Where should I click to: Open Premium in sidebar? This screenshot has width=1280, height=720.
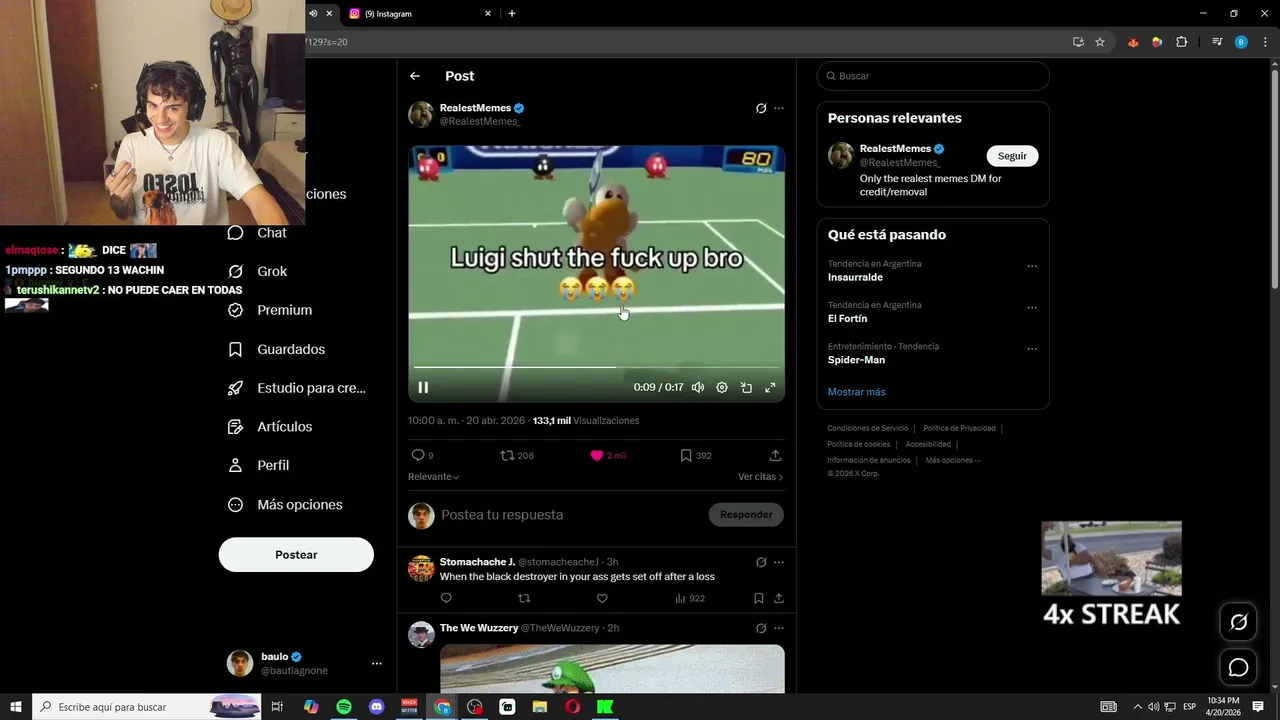click(270, 310)
